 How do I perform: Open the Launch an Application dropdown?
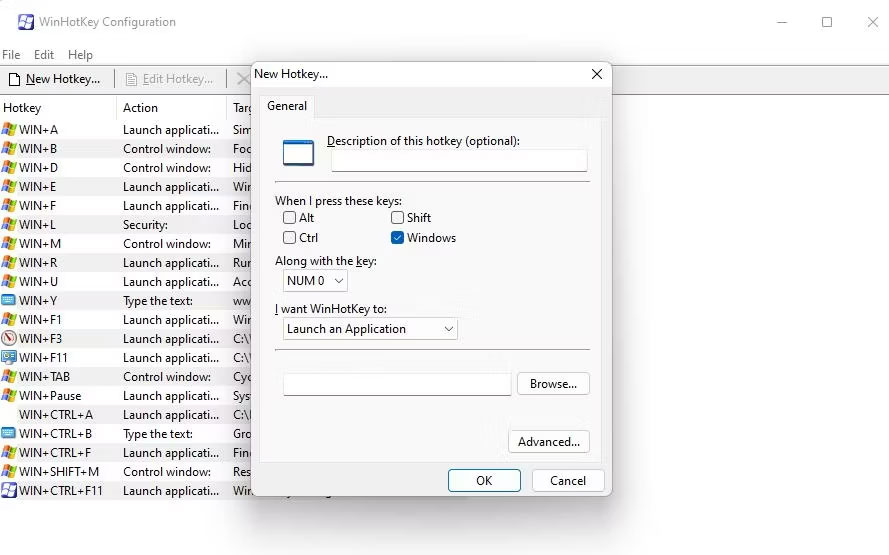370,329
